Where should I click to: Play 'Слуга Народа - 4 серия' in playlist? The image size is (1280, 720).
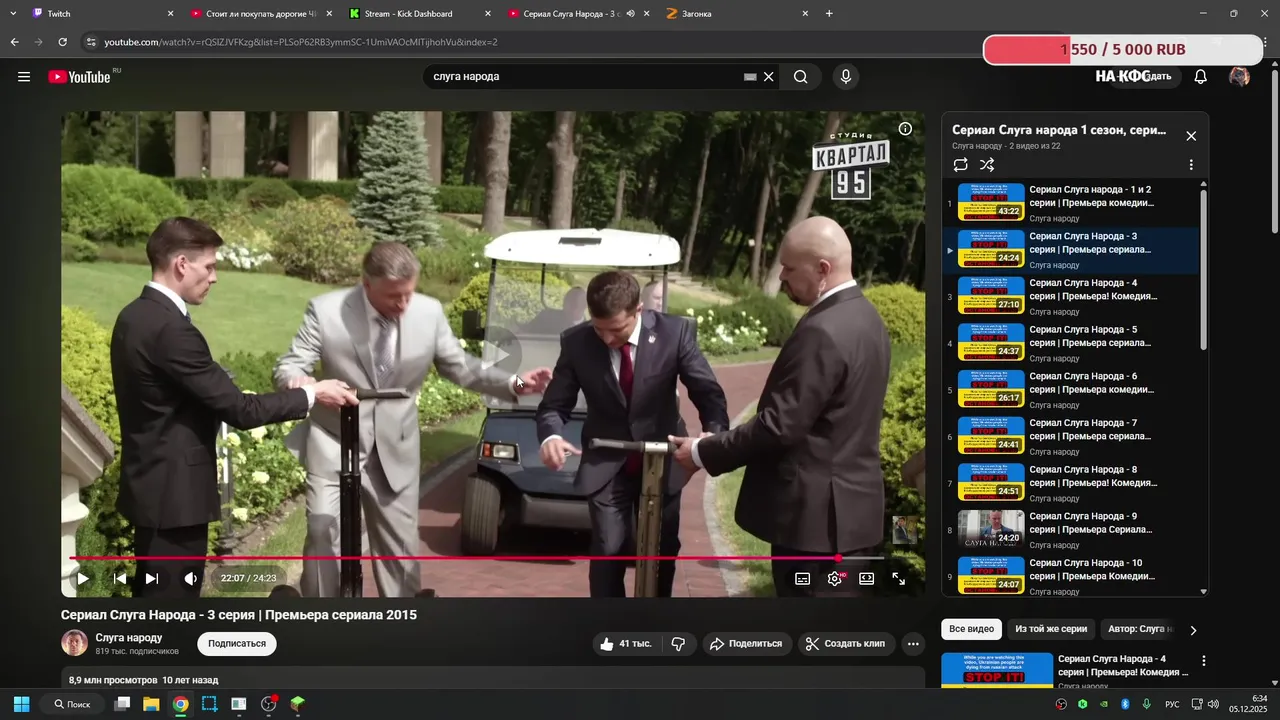tap(1071, 296)
